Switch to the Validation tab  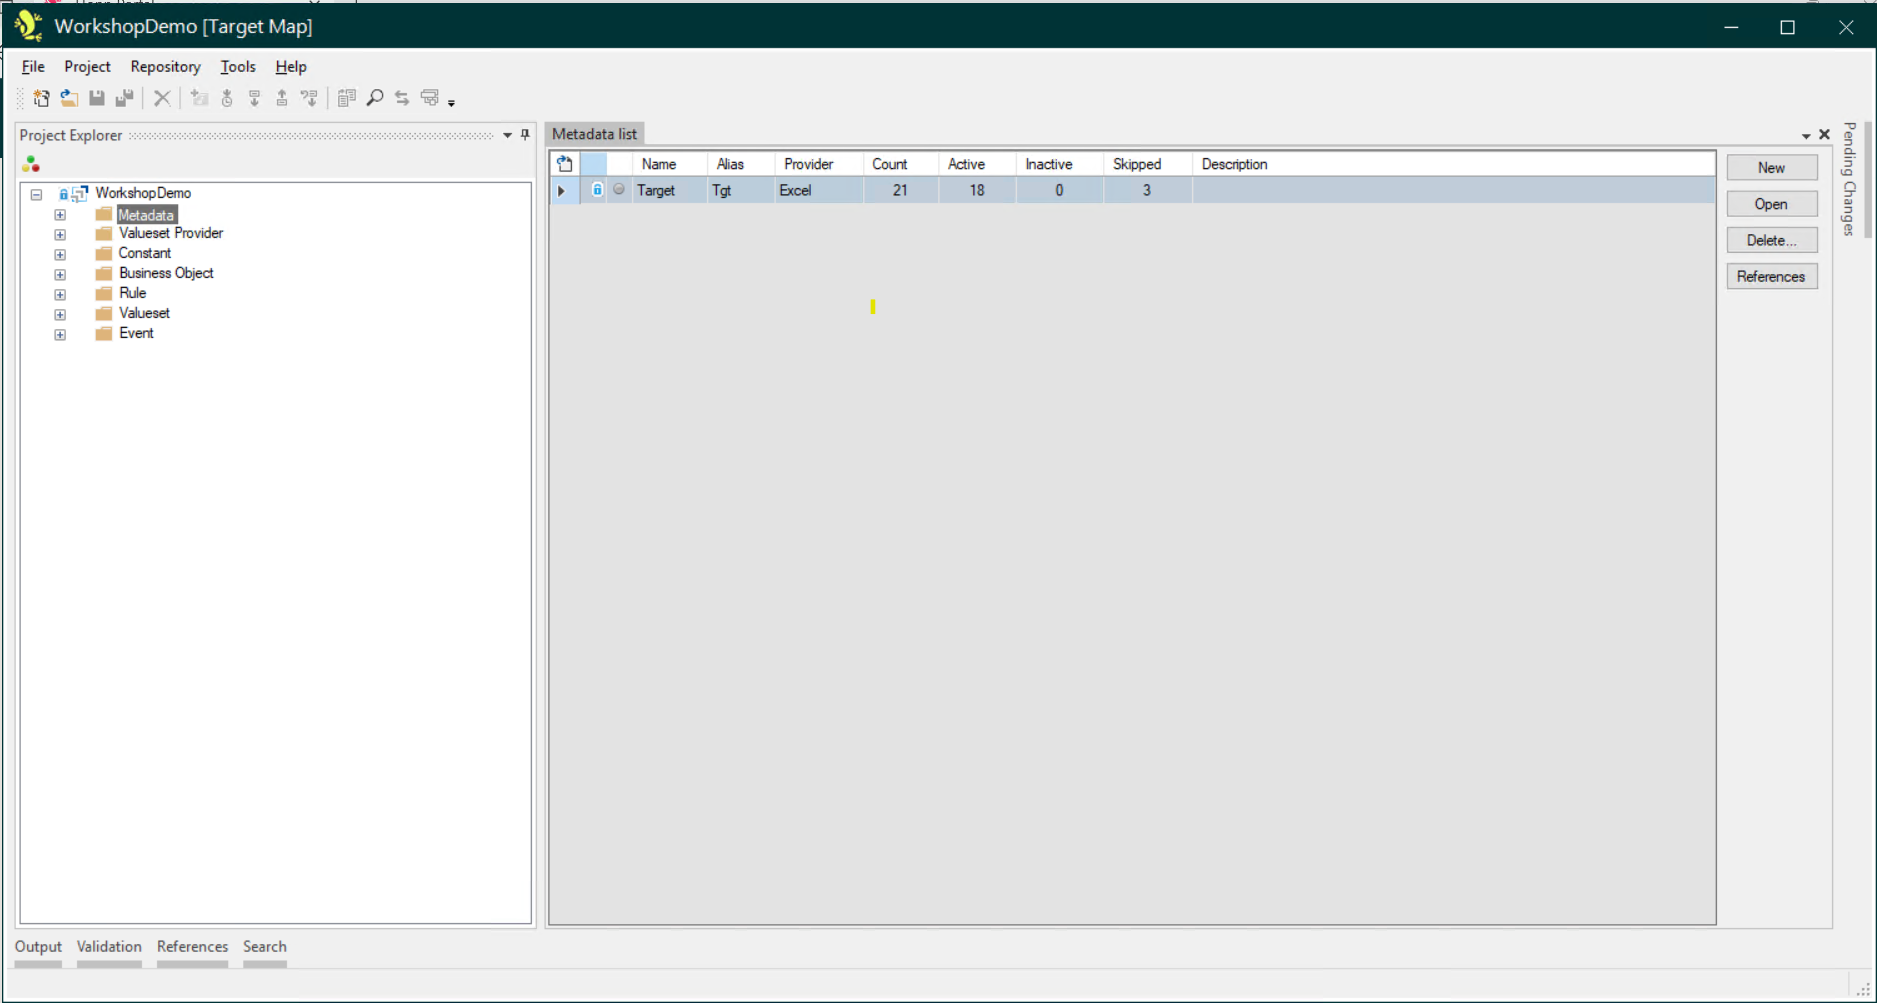(109, 946)
